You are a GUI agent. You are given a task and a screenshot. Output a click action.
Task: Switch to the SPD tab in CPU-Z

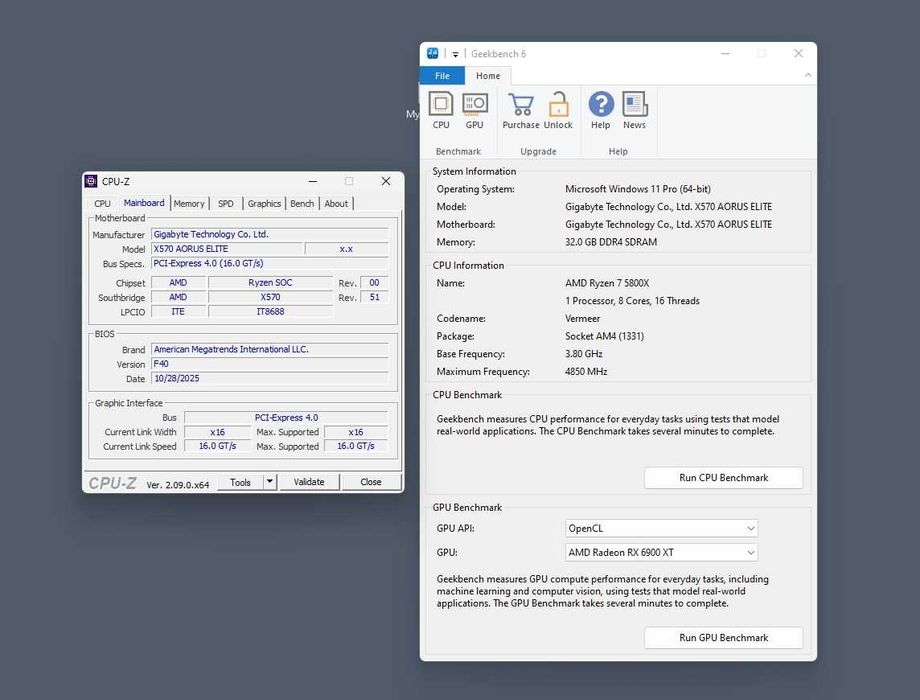click(226, 204)
